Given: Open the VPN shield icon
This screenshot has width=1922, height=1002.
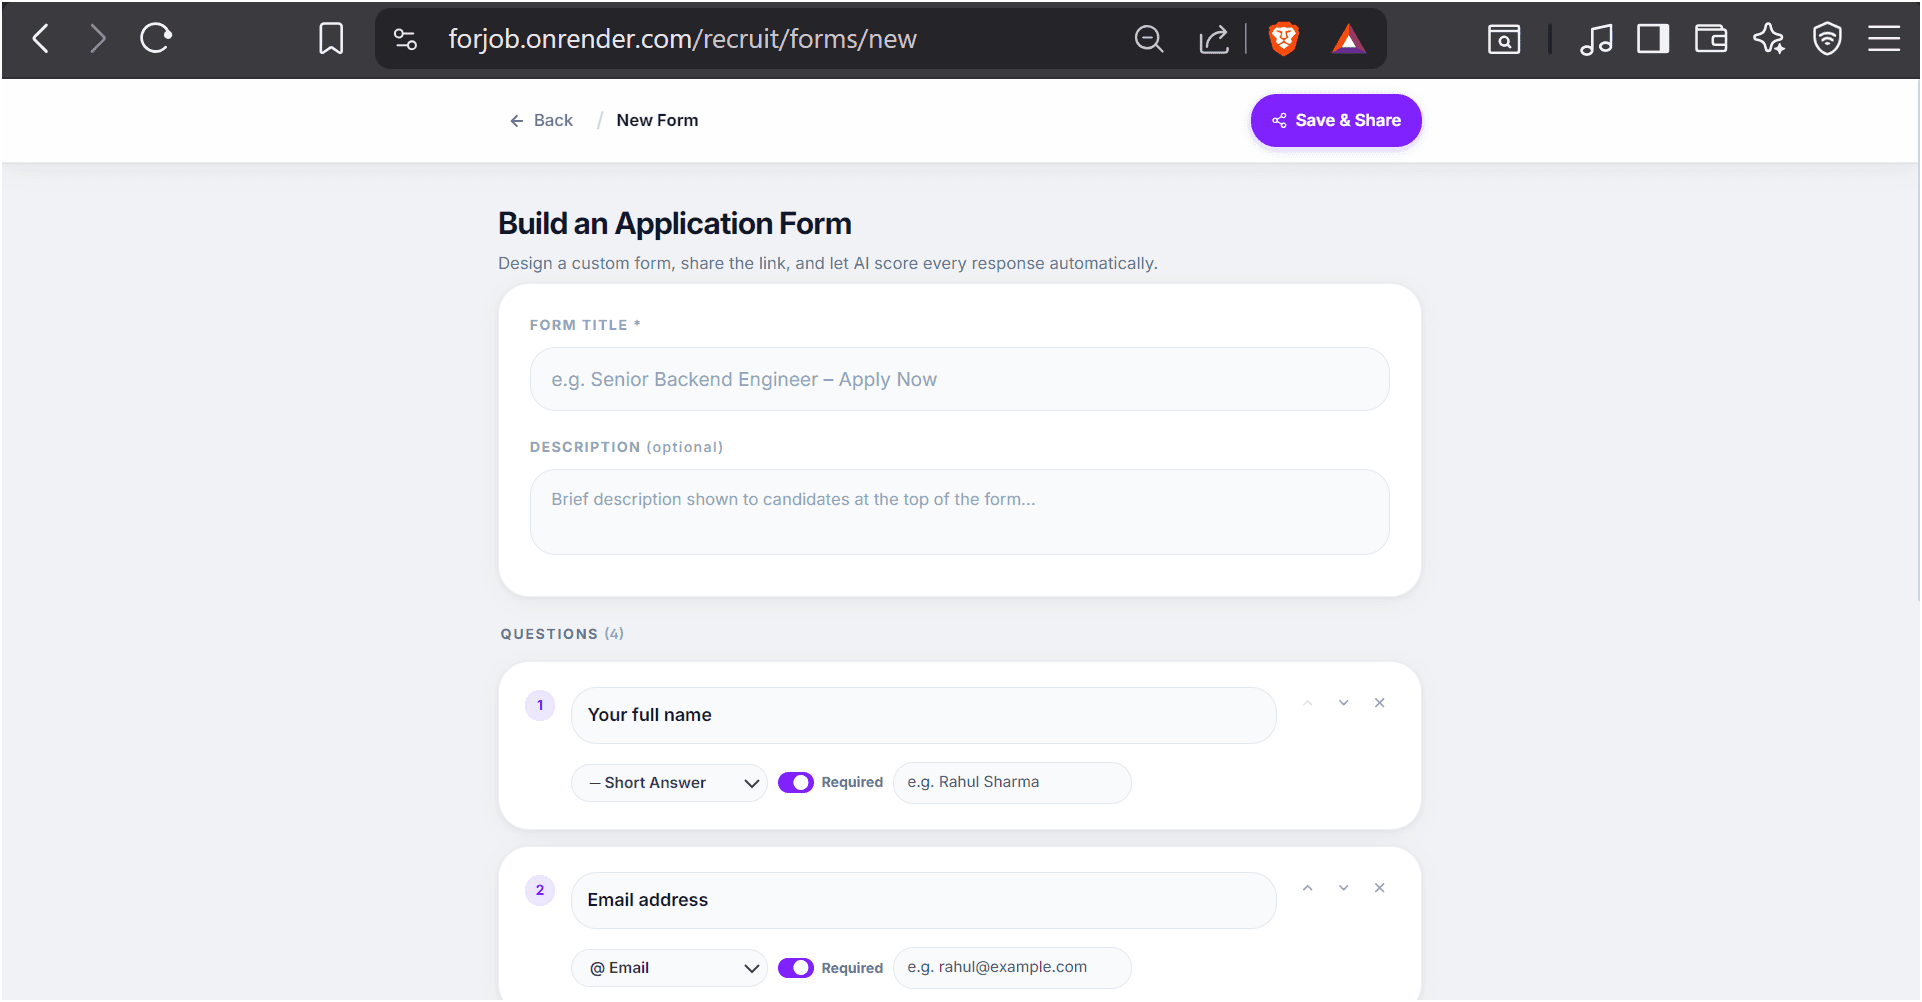Looking at the screenshot, I should pyautogui.click(x=1827, y=39).
